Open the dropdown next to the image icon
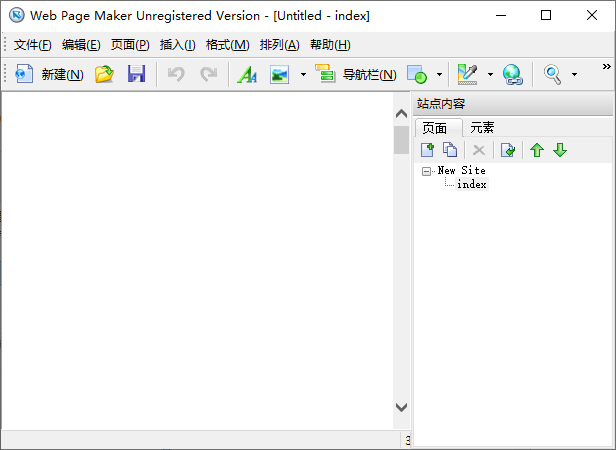Viewport: 616px width, 450px height. pyautogui.click(x=303, y=74)
